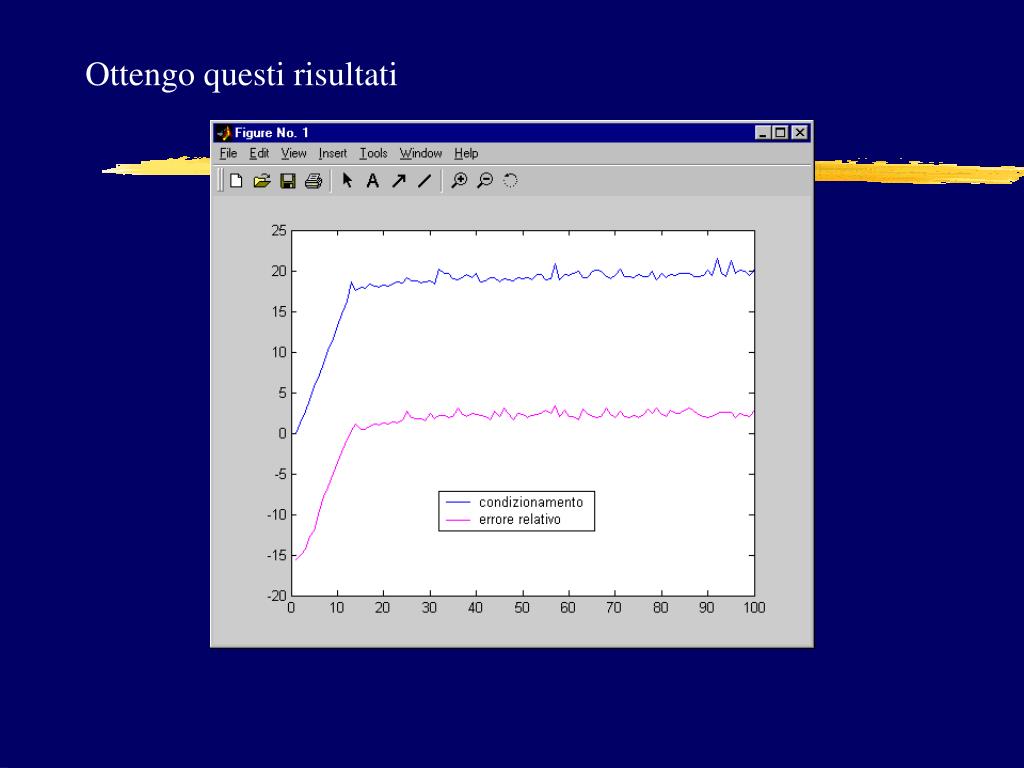This screenshot has width=1024, height=768.
Task: Click the y-axis label -15
Action: [x=277, y=555]
